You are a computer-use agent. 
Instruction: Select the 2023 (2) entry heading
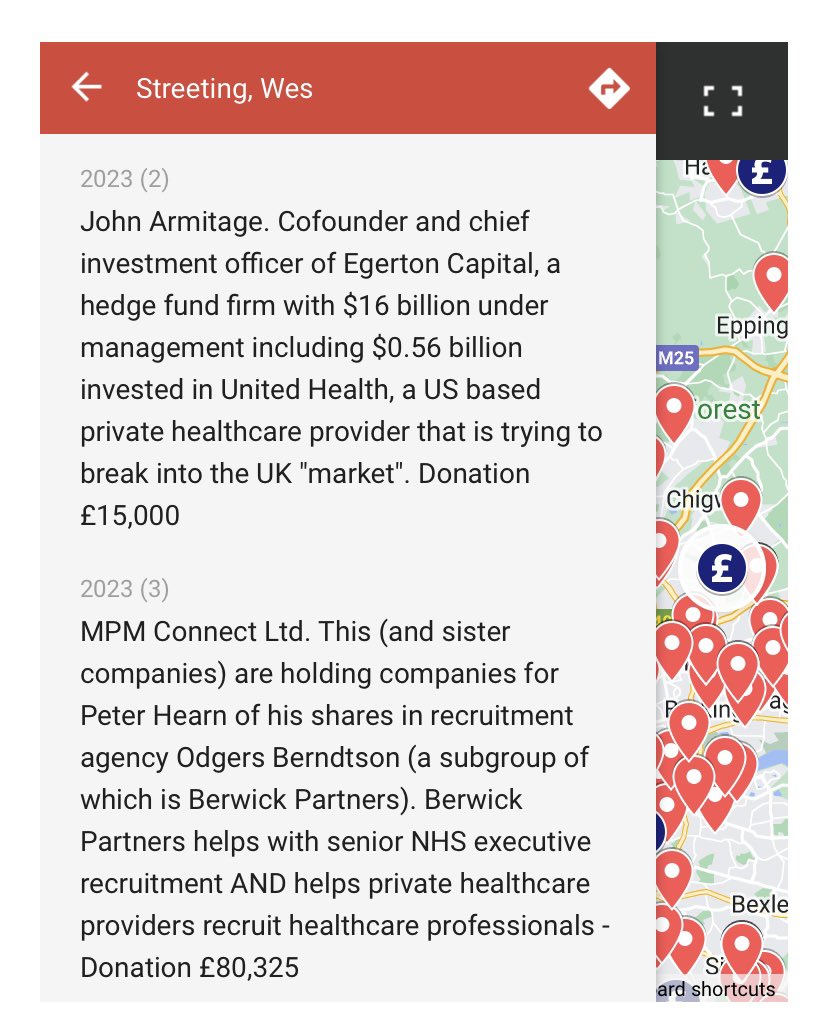click(x=124, y=179)
